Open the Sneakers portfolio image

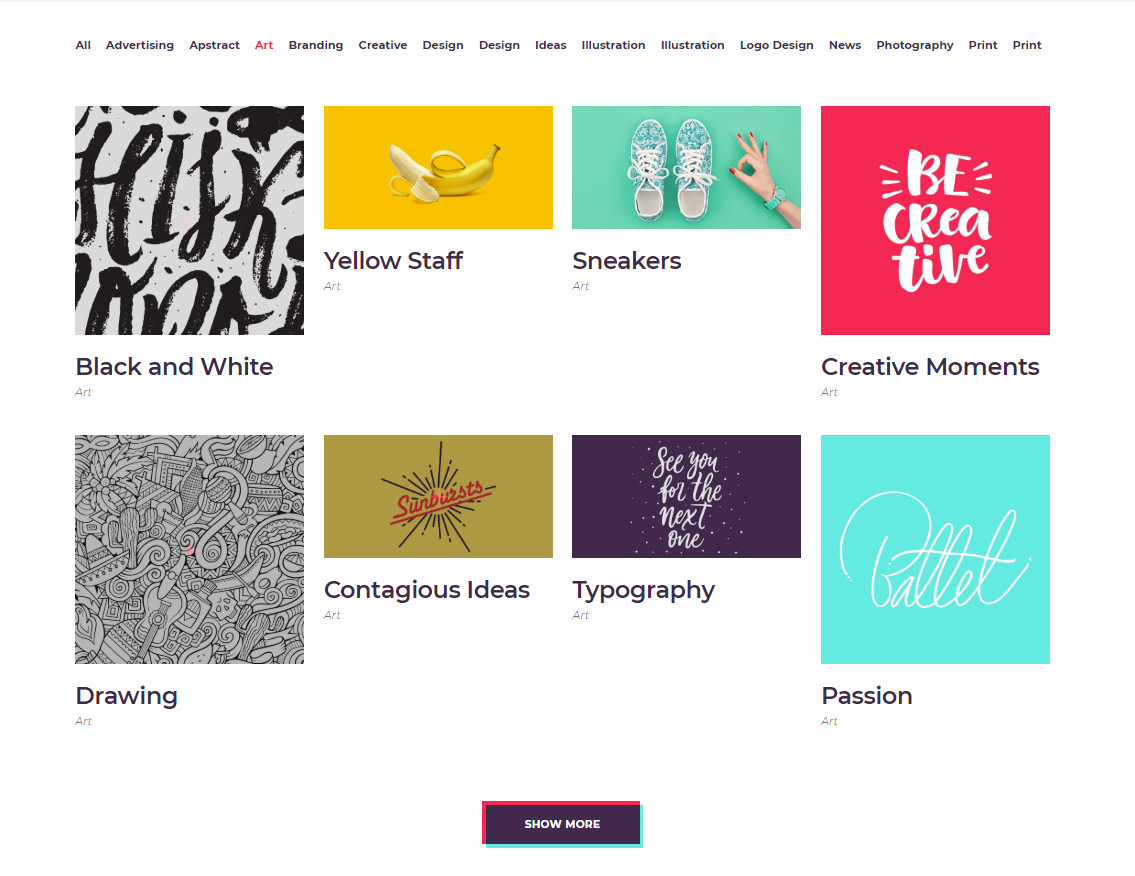pos(686,167)
